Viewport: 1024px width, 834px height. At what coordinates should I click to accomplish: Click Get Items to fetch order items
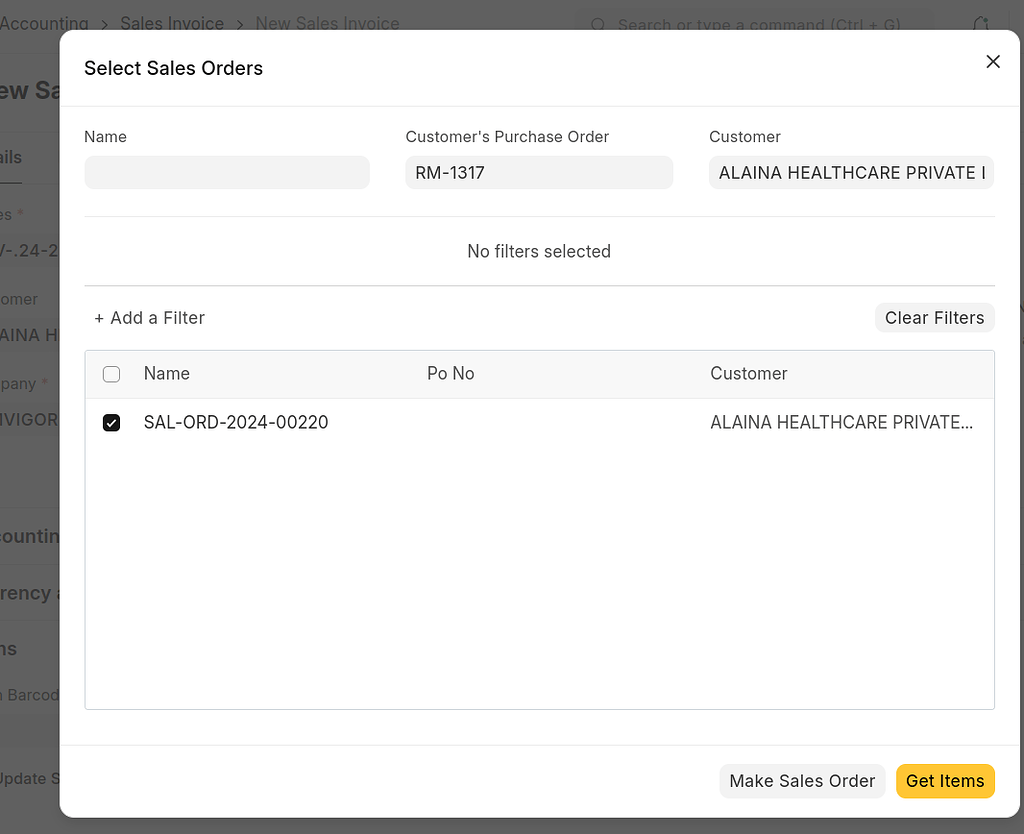tap(944, 781)
